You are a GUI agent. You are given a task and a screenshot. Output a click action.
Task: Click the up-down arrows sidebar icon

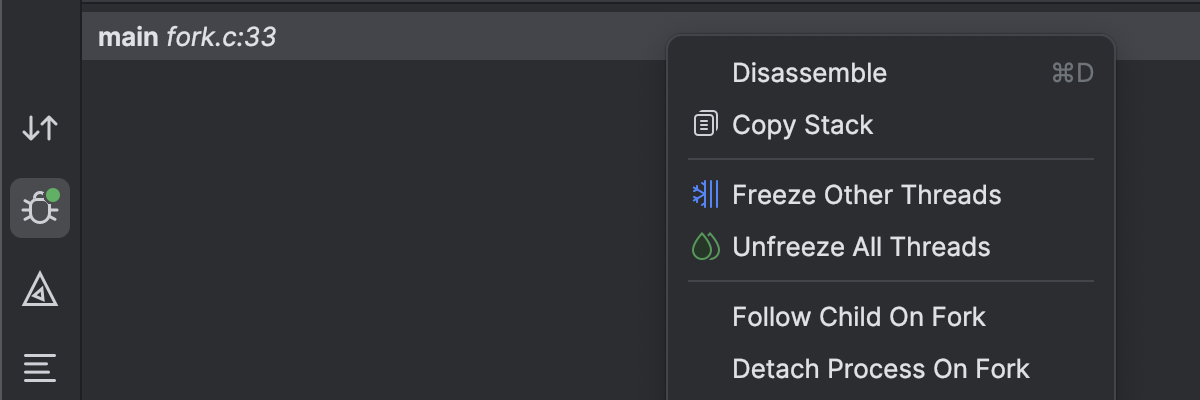40,128
